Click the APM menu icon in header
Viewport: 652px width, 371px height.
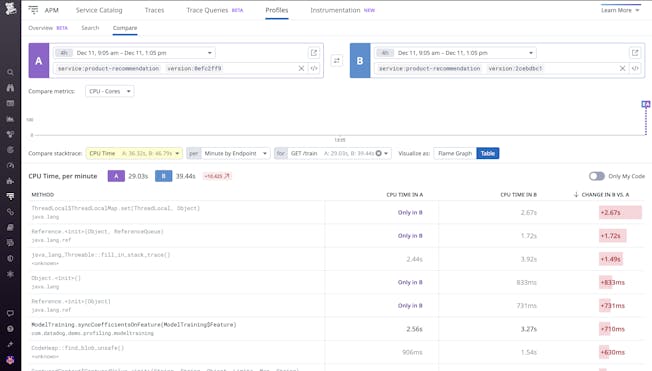(33, 10)
